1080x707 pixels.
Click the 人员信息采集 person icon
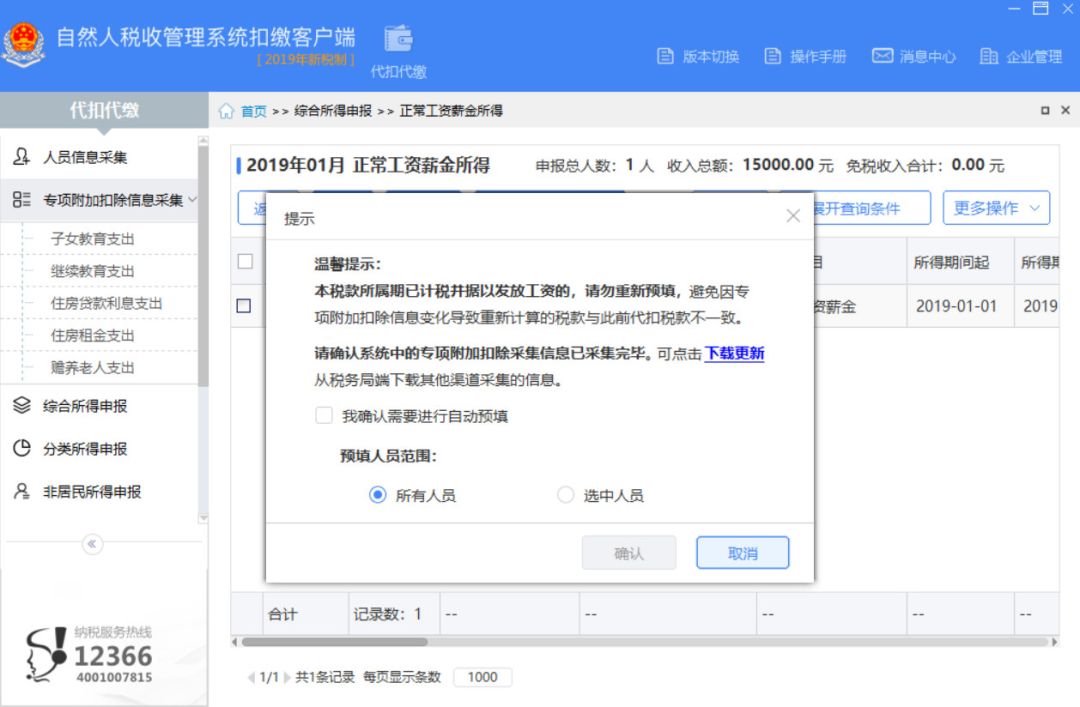tap(21, 156)
